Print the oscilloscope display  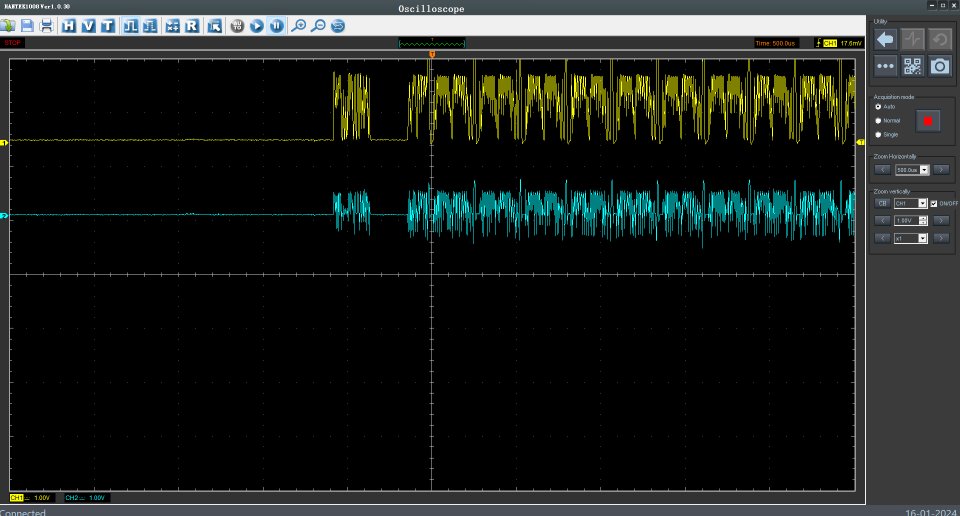tap(47, 26)
